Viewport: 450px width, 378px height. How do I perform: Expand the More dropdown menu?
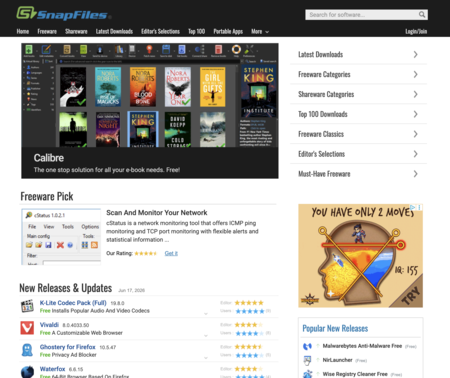tap(260, 31)
